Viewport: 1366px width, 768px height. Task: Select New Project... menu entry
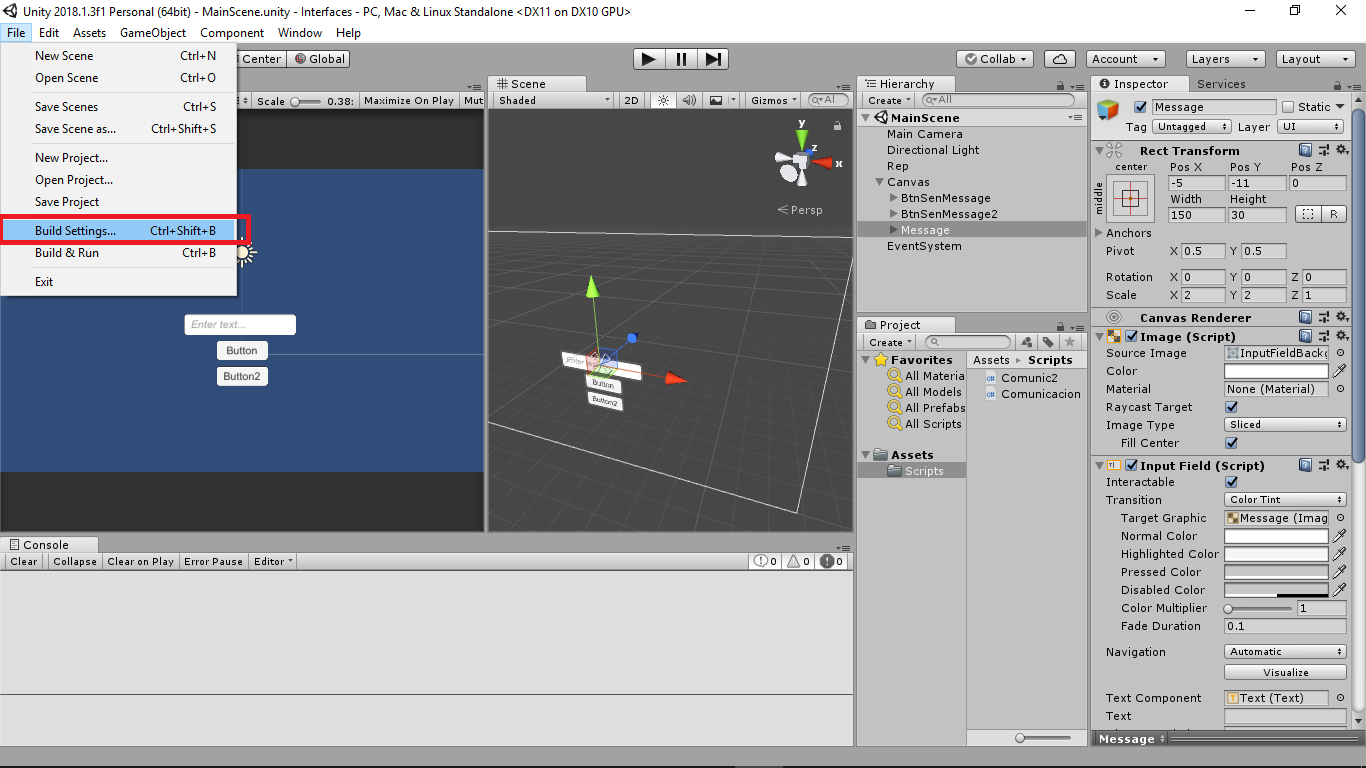tap(118, 158)
